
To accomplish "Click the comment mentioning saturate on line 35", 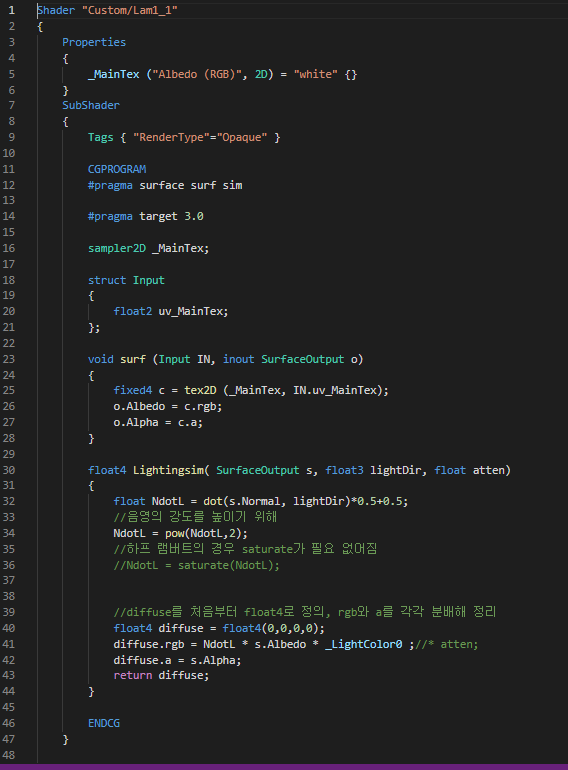I will [245, 549].
